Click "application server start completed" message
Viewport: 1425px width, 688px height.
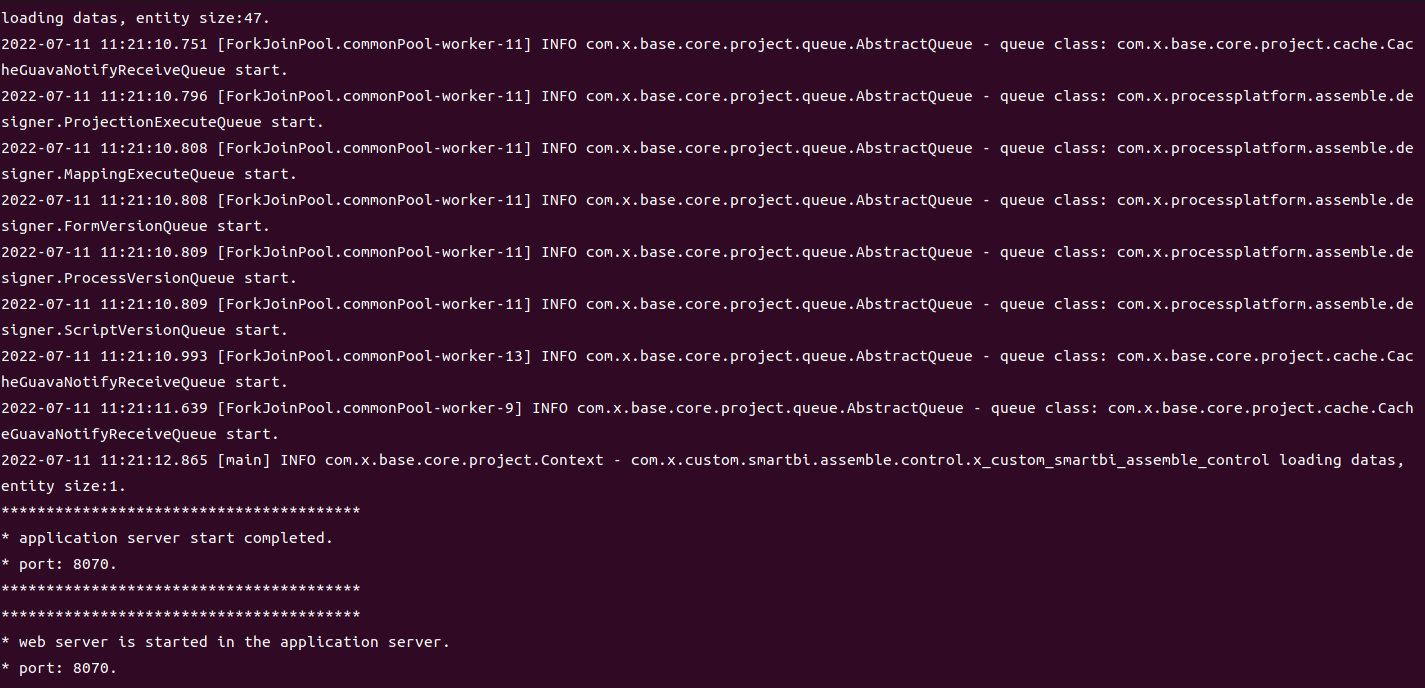[175, 538]
